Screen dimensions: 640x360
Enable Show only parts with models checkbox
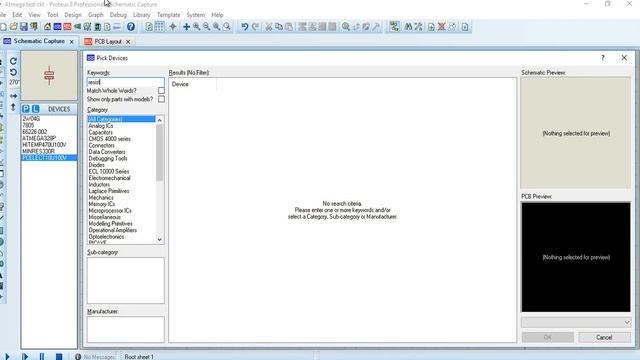161,99
